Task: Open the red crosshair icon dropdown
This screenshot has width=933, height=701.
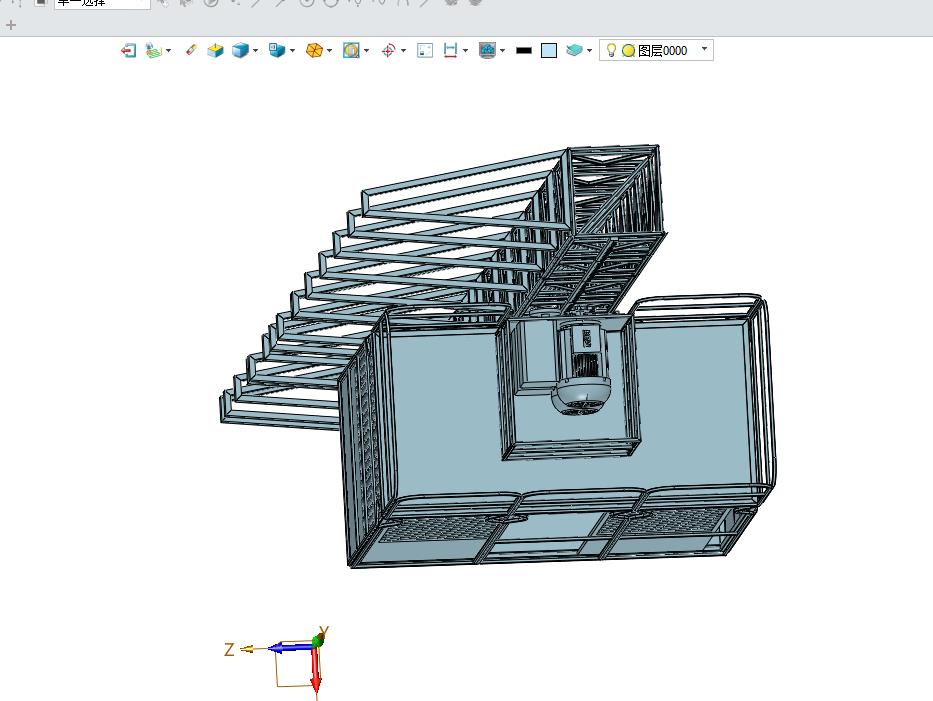Action: coord(404,51)
